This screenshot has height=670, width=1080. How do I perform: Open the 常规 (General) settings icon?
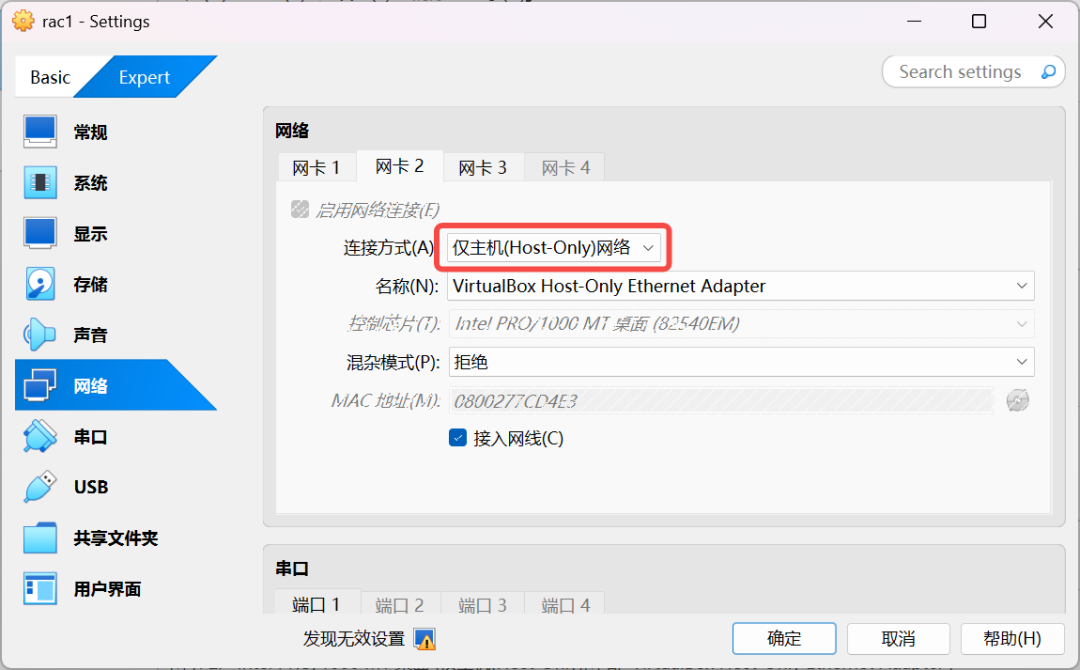(40, 132)
